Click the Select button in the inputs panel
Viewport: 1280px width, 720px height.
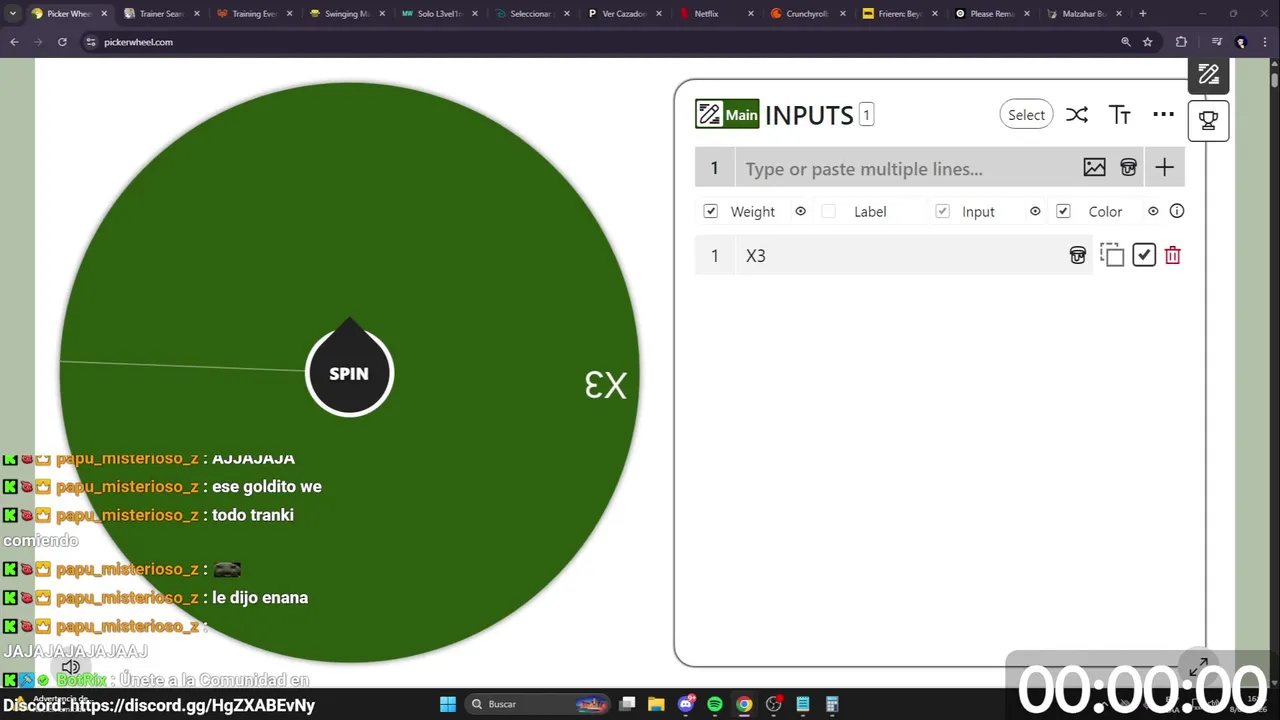(1026, 115)
